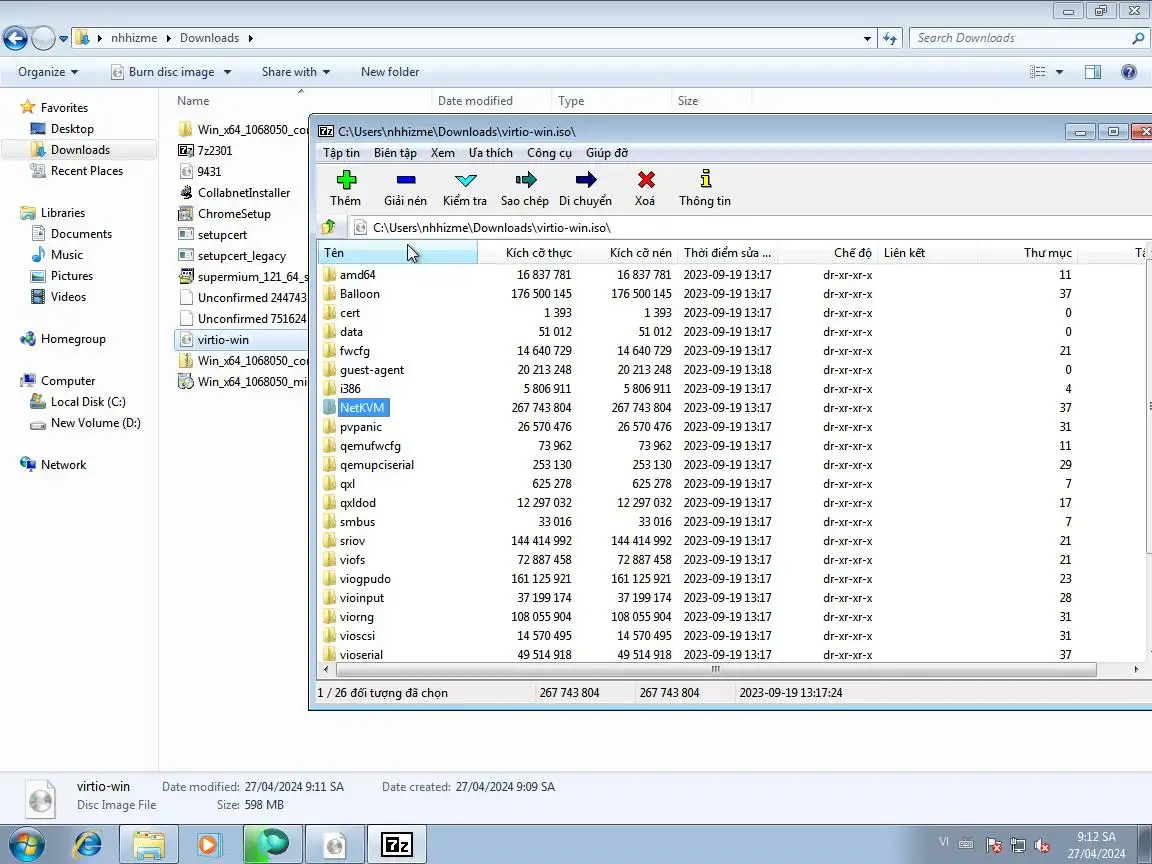Viewport: 1152px width, 864px height.
Task: Click the volume muted tray icon
Action: pos(1042,845)
